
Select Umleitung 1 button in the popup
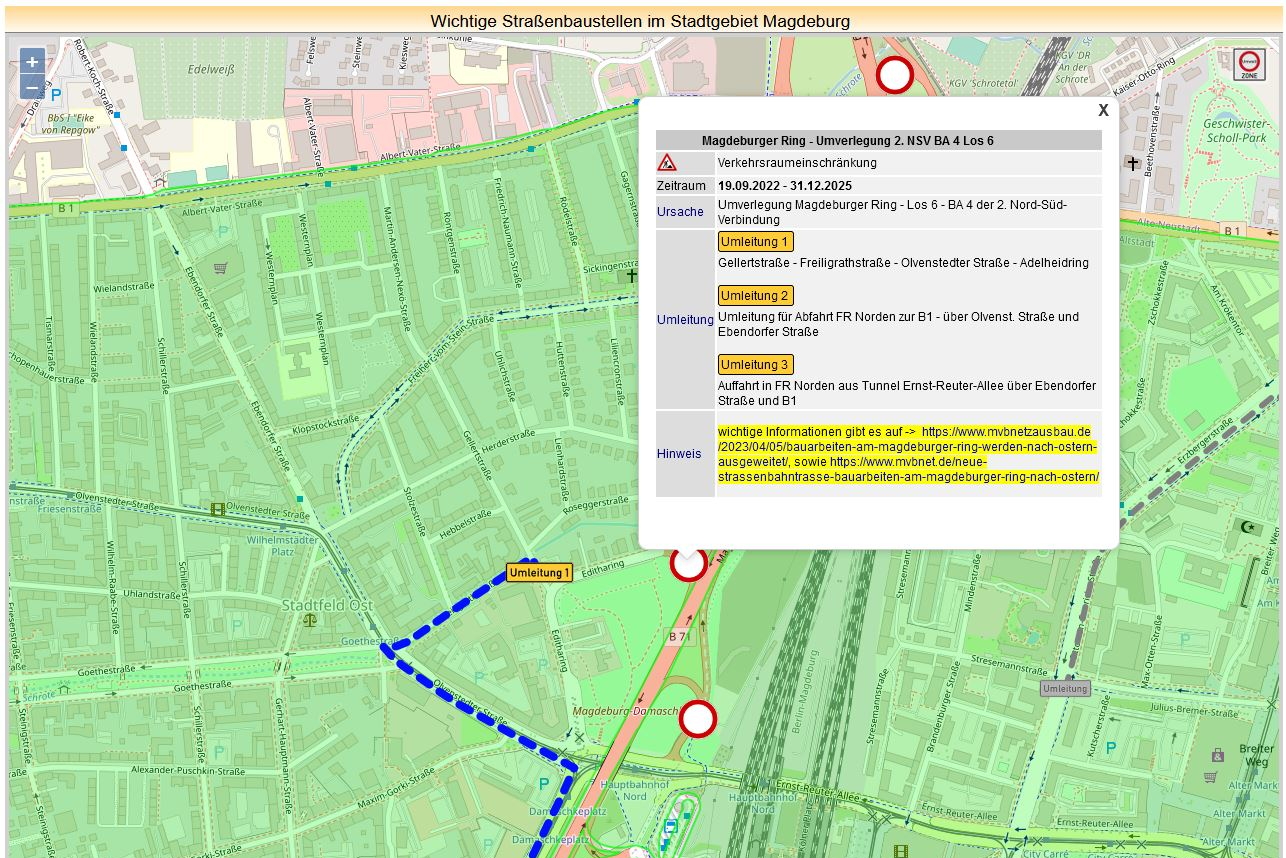pos(755,242)
